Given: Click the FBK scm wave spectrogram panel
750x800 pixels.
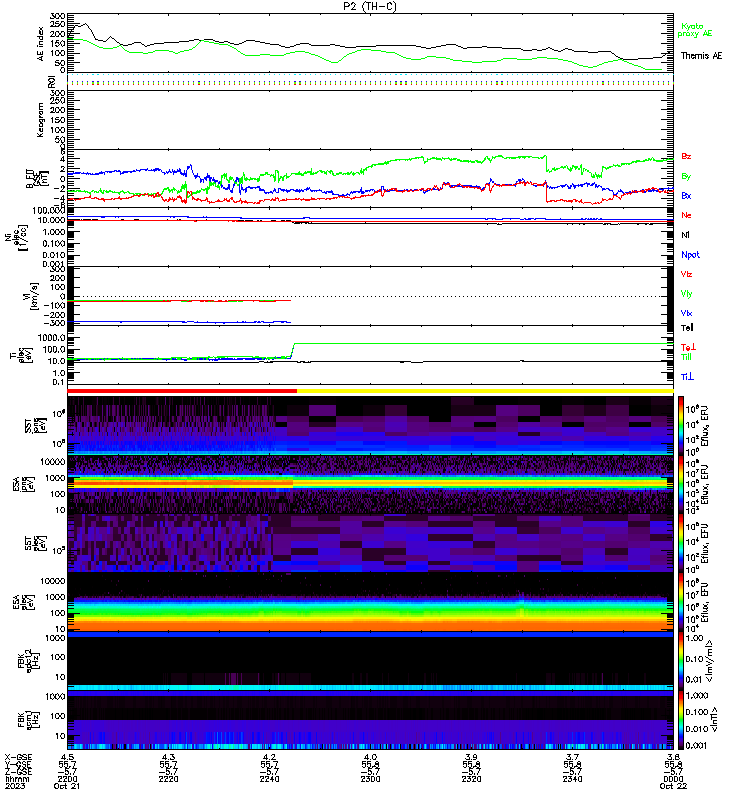Looking at the screenshot, I should pos(370,720).
